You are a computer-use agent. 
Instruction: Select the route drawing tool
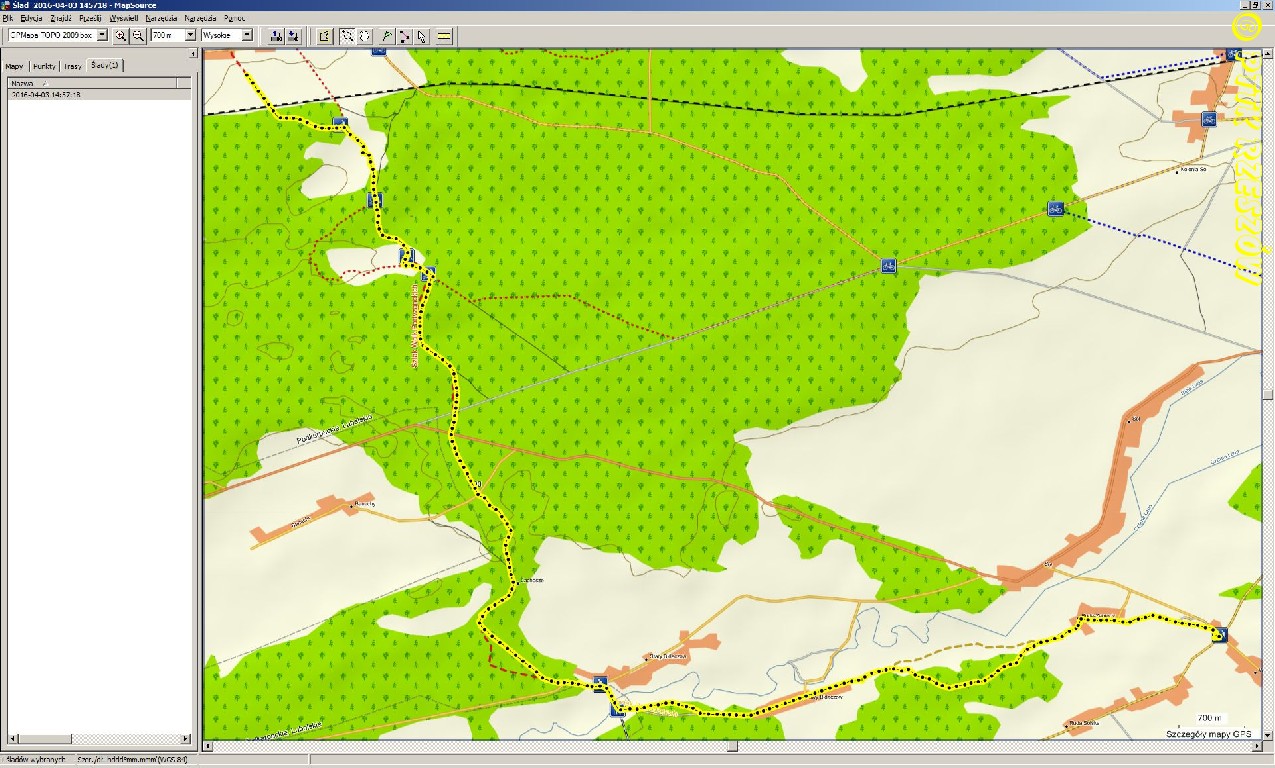404,36
